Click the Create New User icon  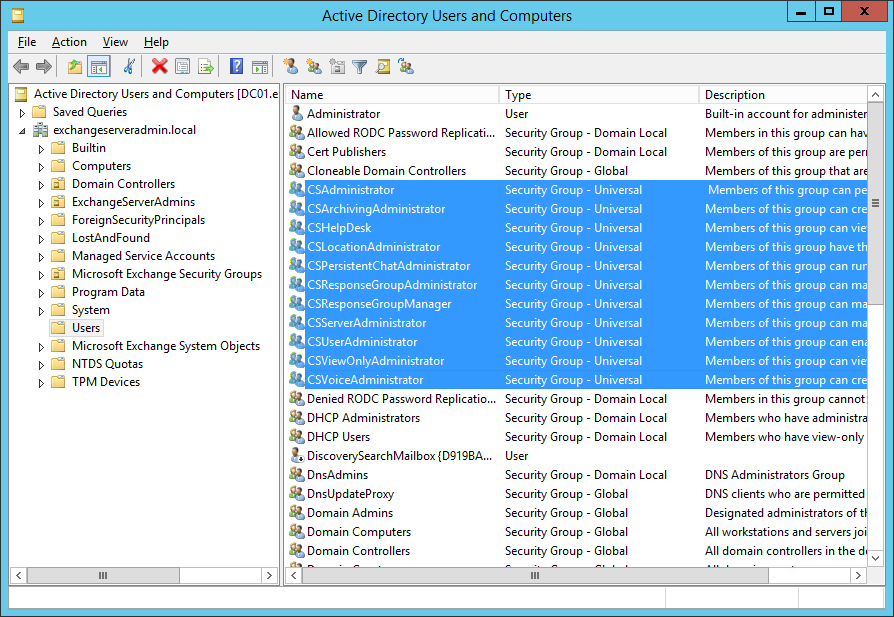pyautogui.click(x=291, y=67)
